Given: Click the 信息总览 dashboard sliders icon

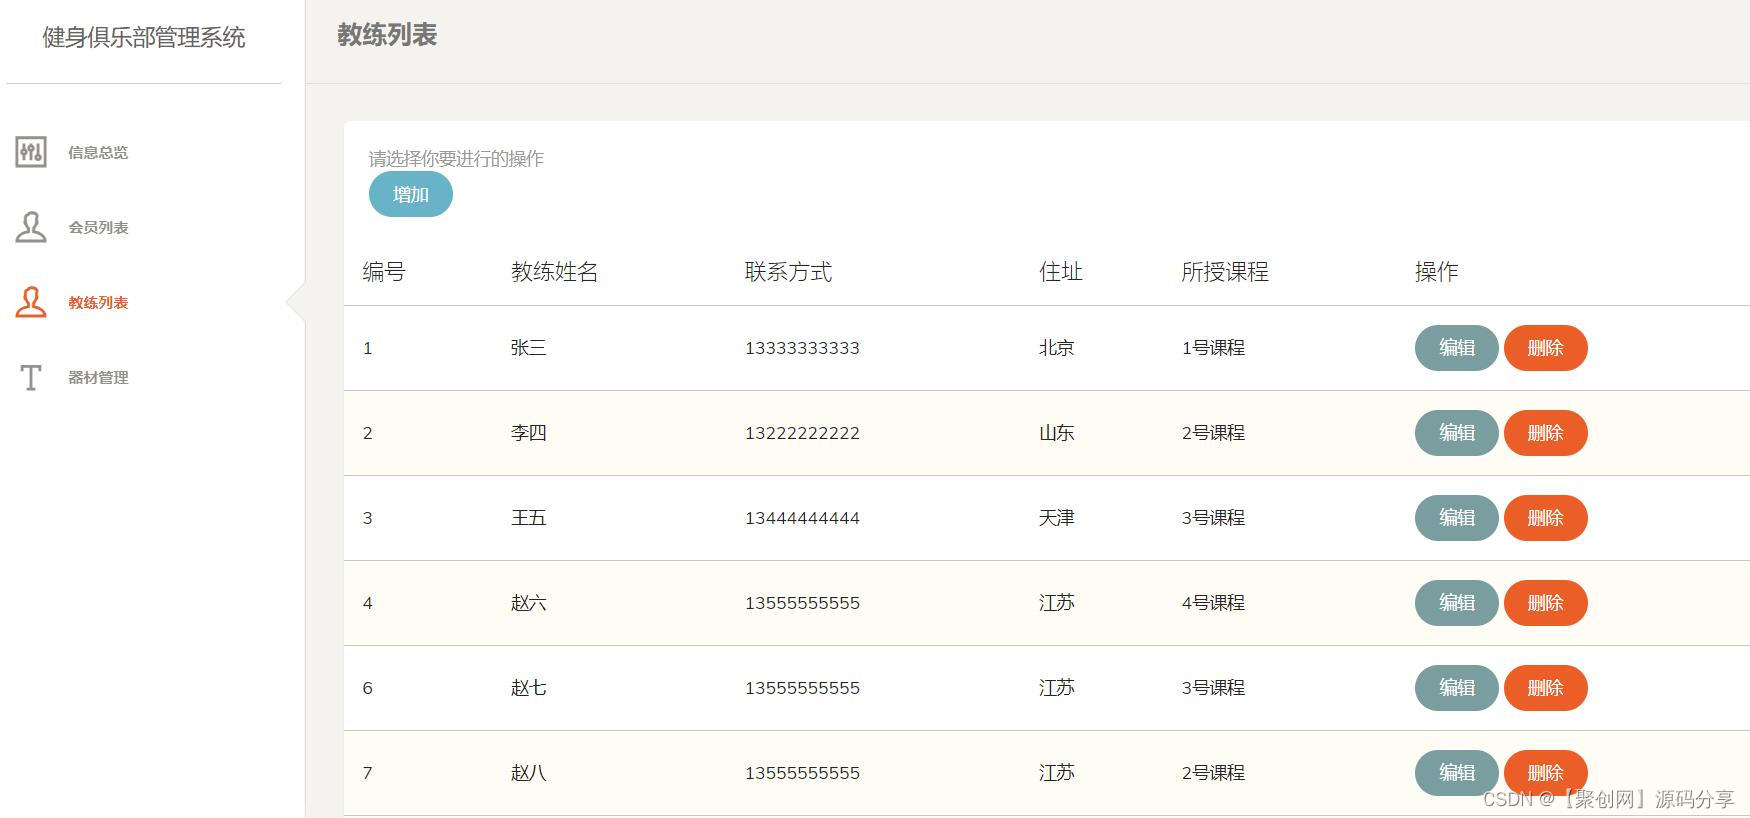Looking at the screenshot, I should click(x=31, y=152).
